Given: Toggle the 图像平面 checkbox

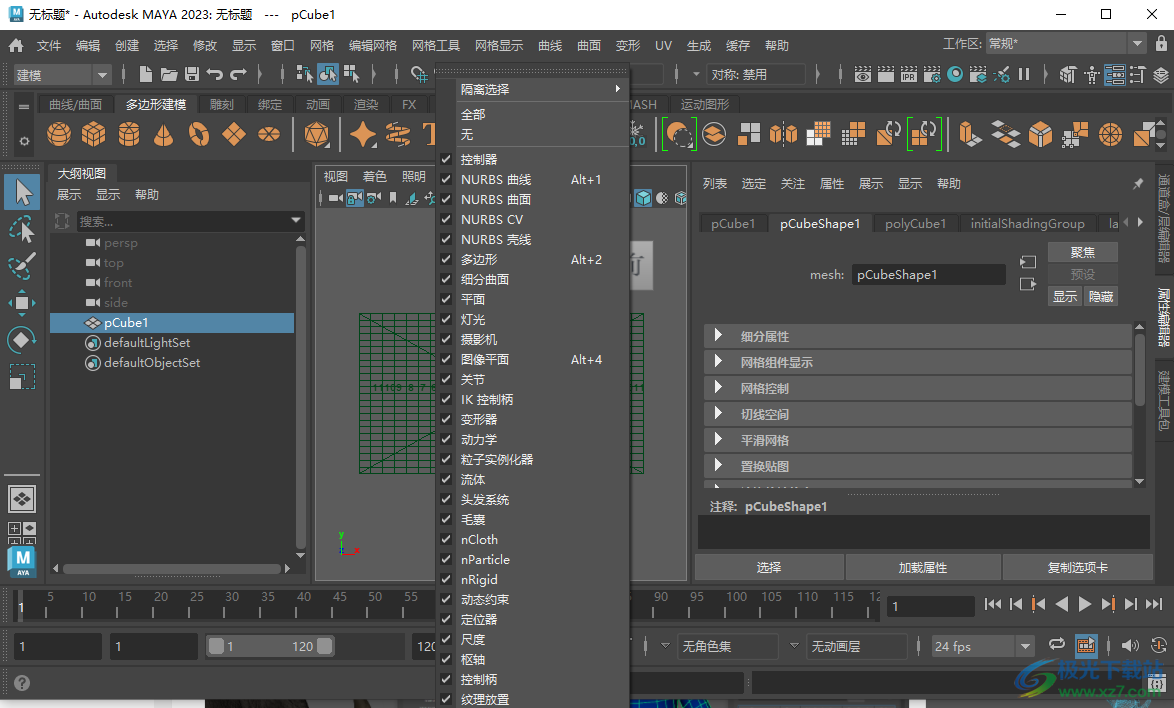Looking at the screenshot, I should coord(446,359).
